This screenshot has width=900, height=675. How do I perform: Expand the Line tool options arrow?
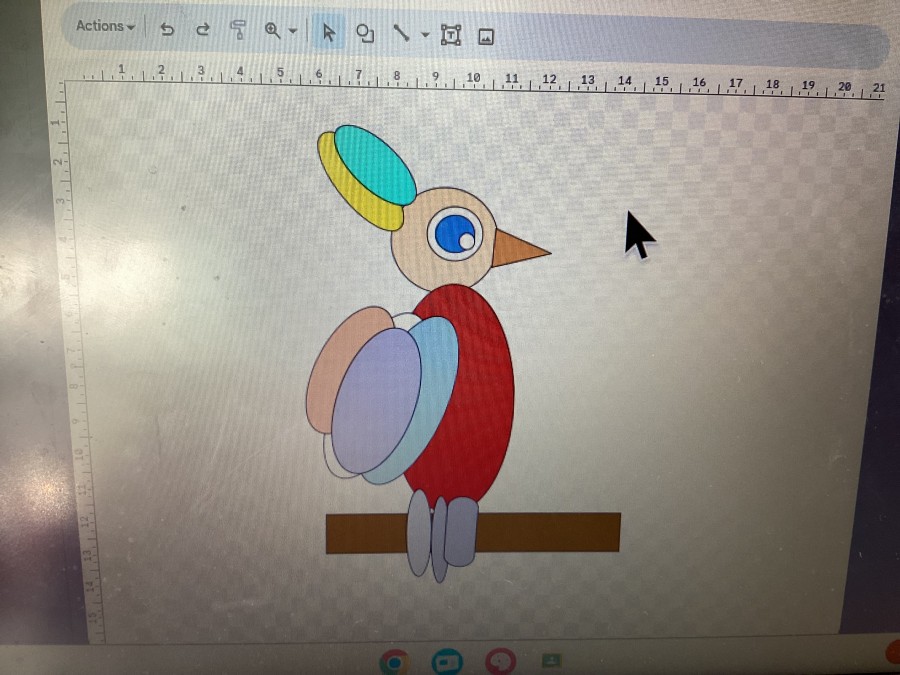tap(425, 36)
